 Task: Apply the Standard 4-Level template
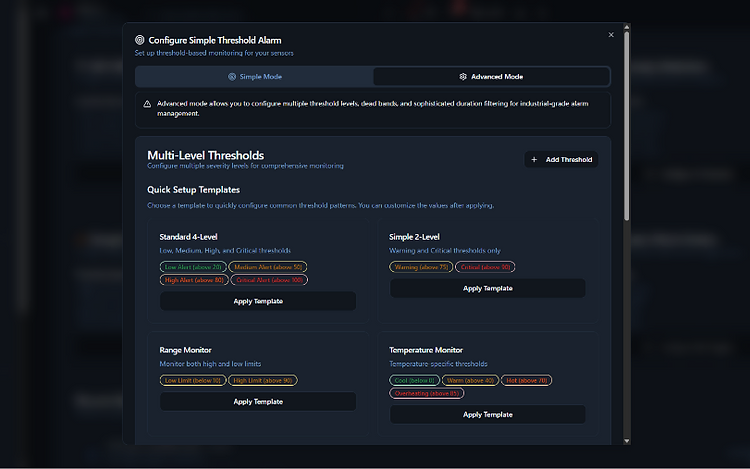click(258, 301)
